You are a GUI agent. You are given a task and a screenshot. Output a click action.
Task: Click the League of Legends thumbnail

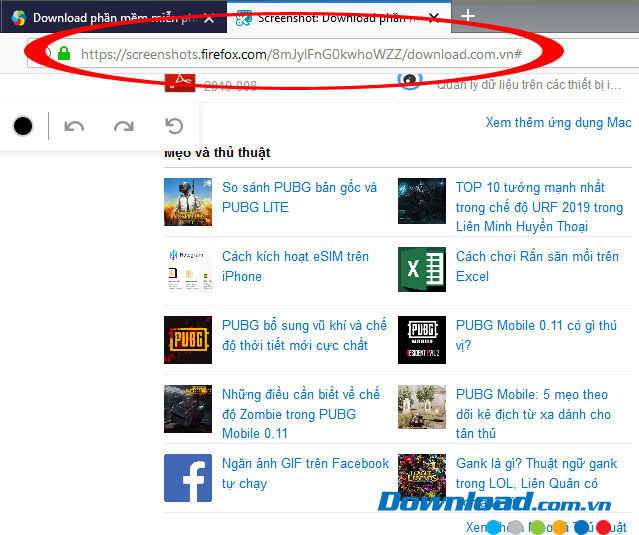pyautogui.click(x=422, y=477)
